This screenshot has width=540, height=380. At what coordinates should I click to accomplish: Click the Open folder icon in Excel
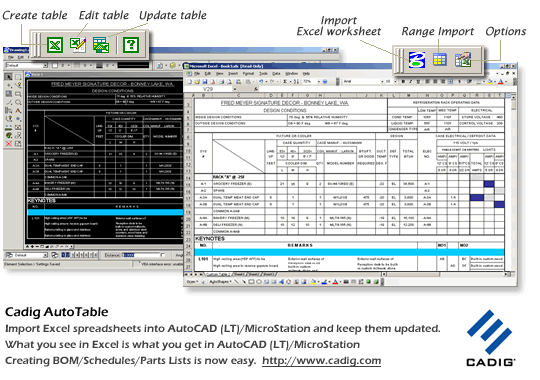[197, 82]
